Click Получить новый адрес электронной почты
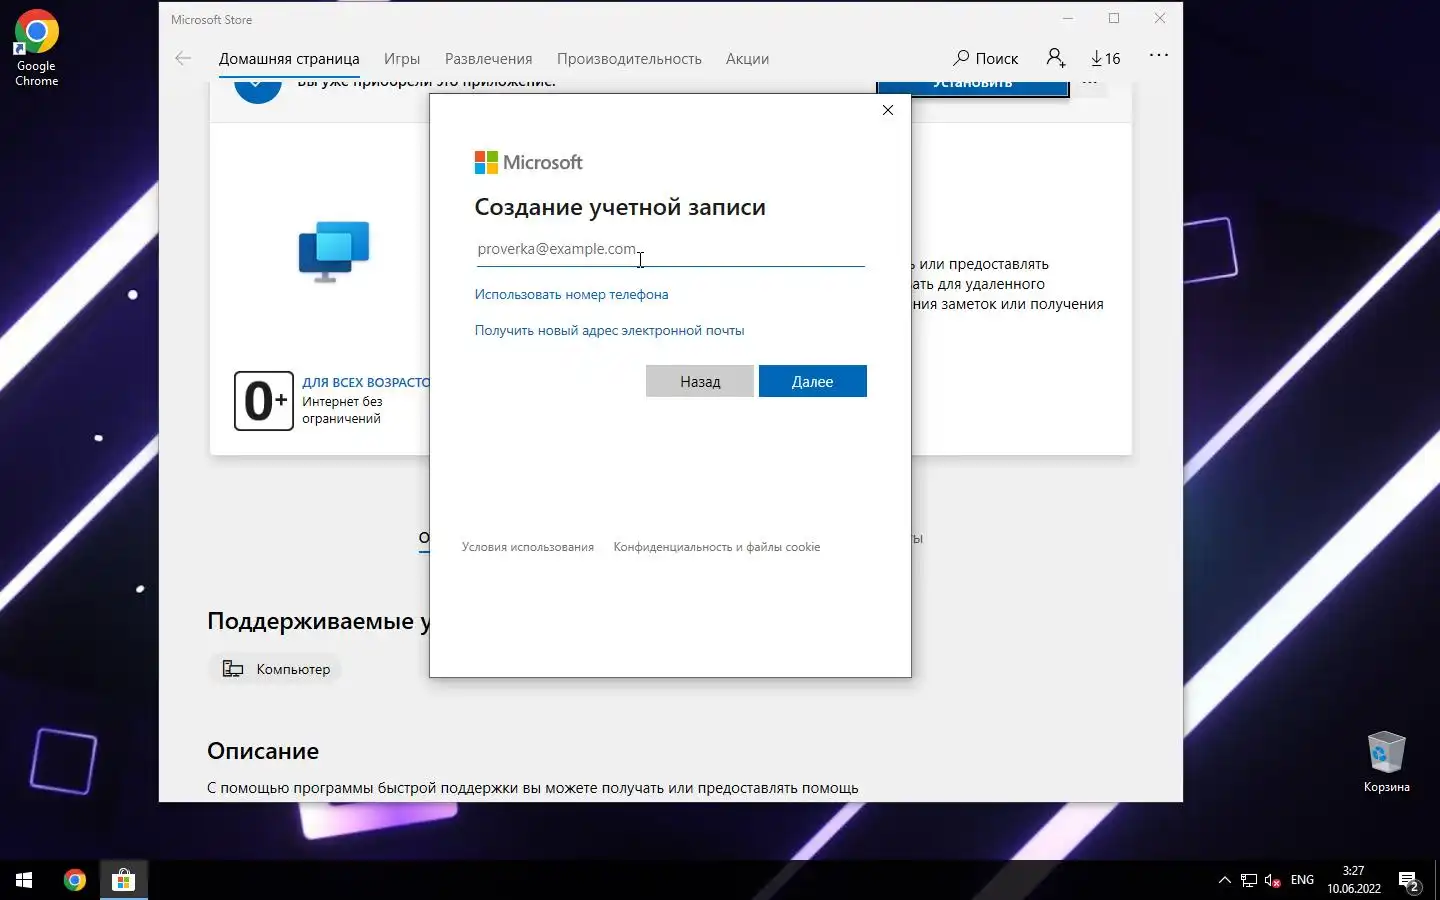Viewport: 1440px width, 900px height. [609, 330]
